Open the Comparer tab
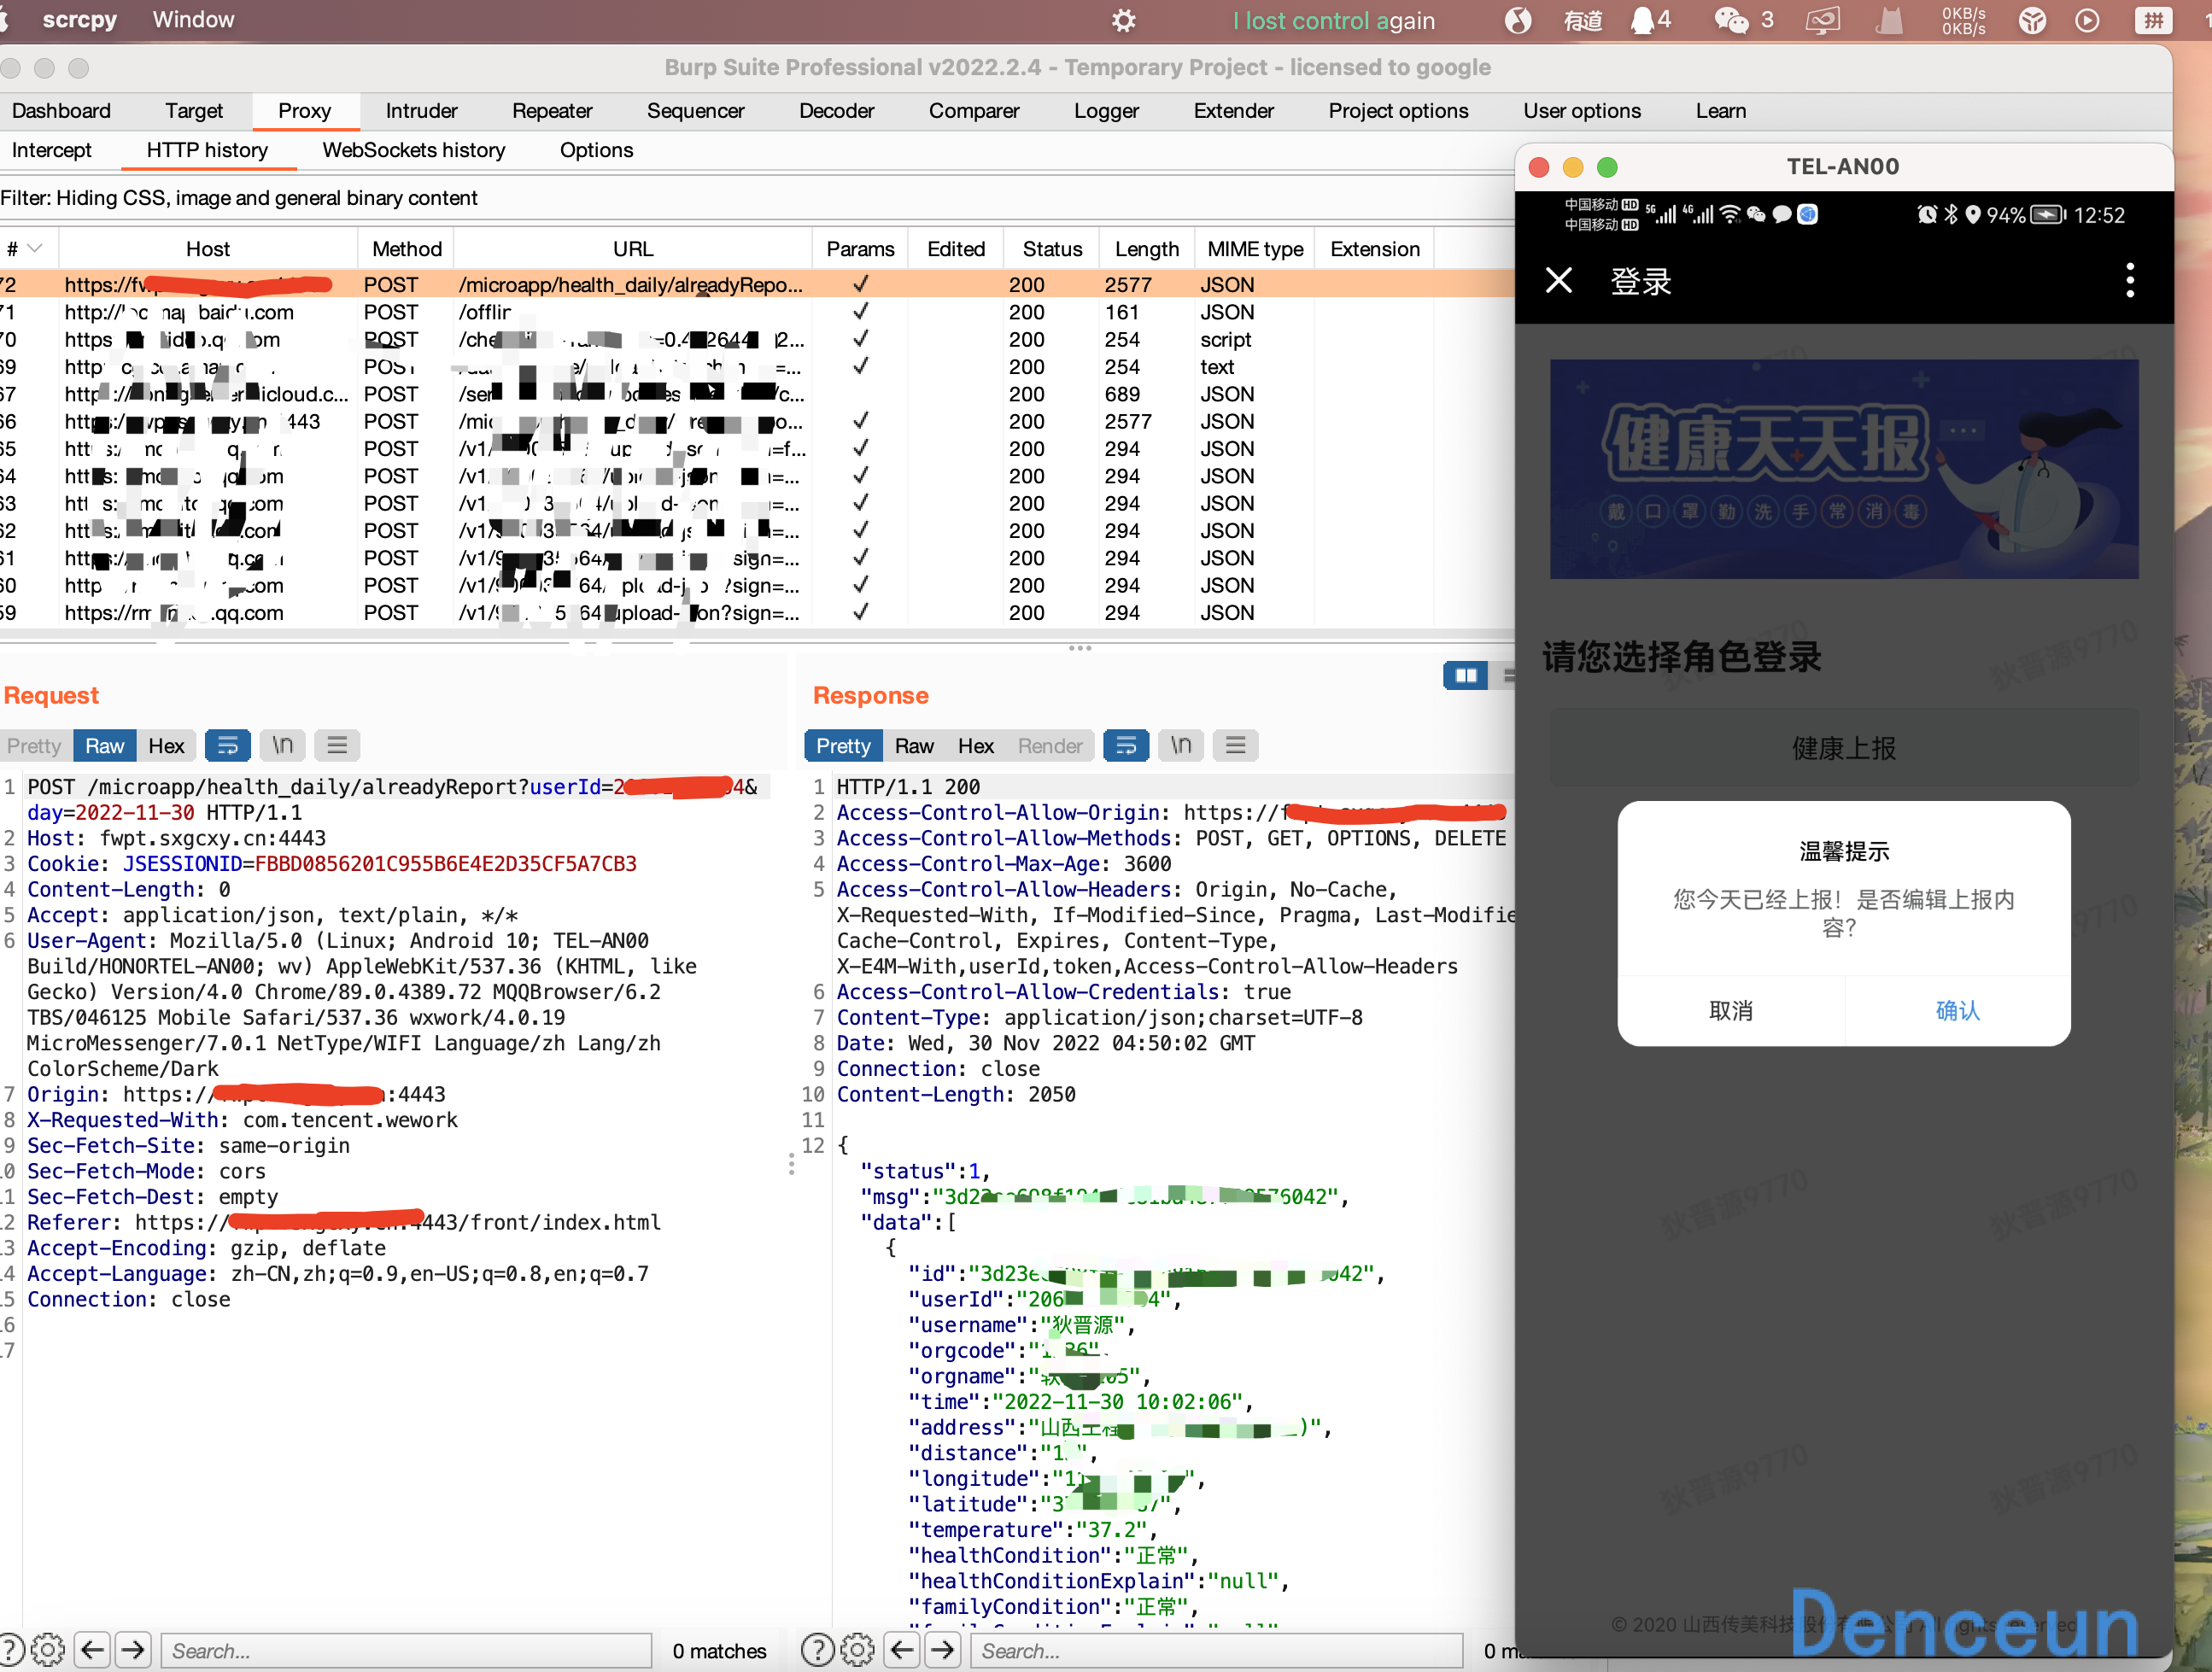The width and height of the screenshot is (2212, 1672). 973,111
